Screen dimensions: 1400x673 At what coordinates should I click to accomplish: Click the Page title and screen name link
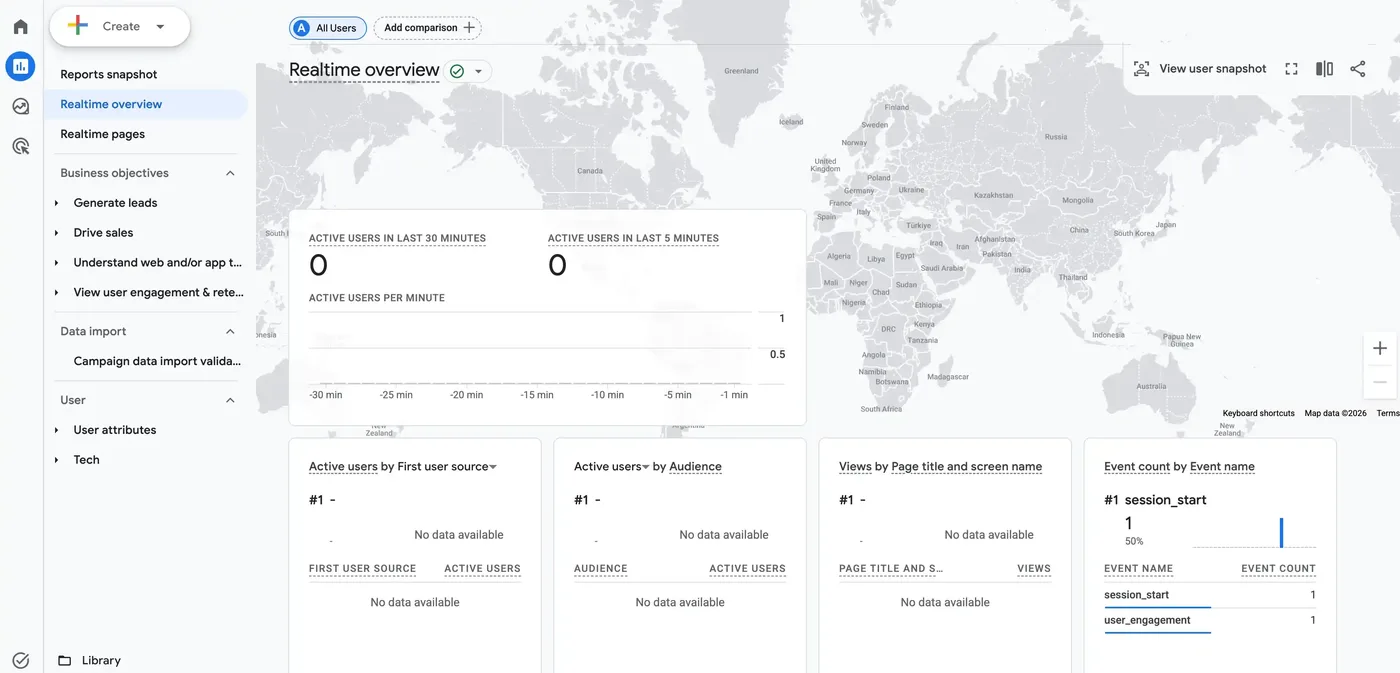(966, 467)
